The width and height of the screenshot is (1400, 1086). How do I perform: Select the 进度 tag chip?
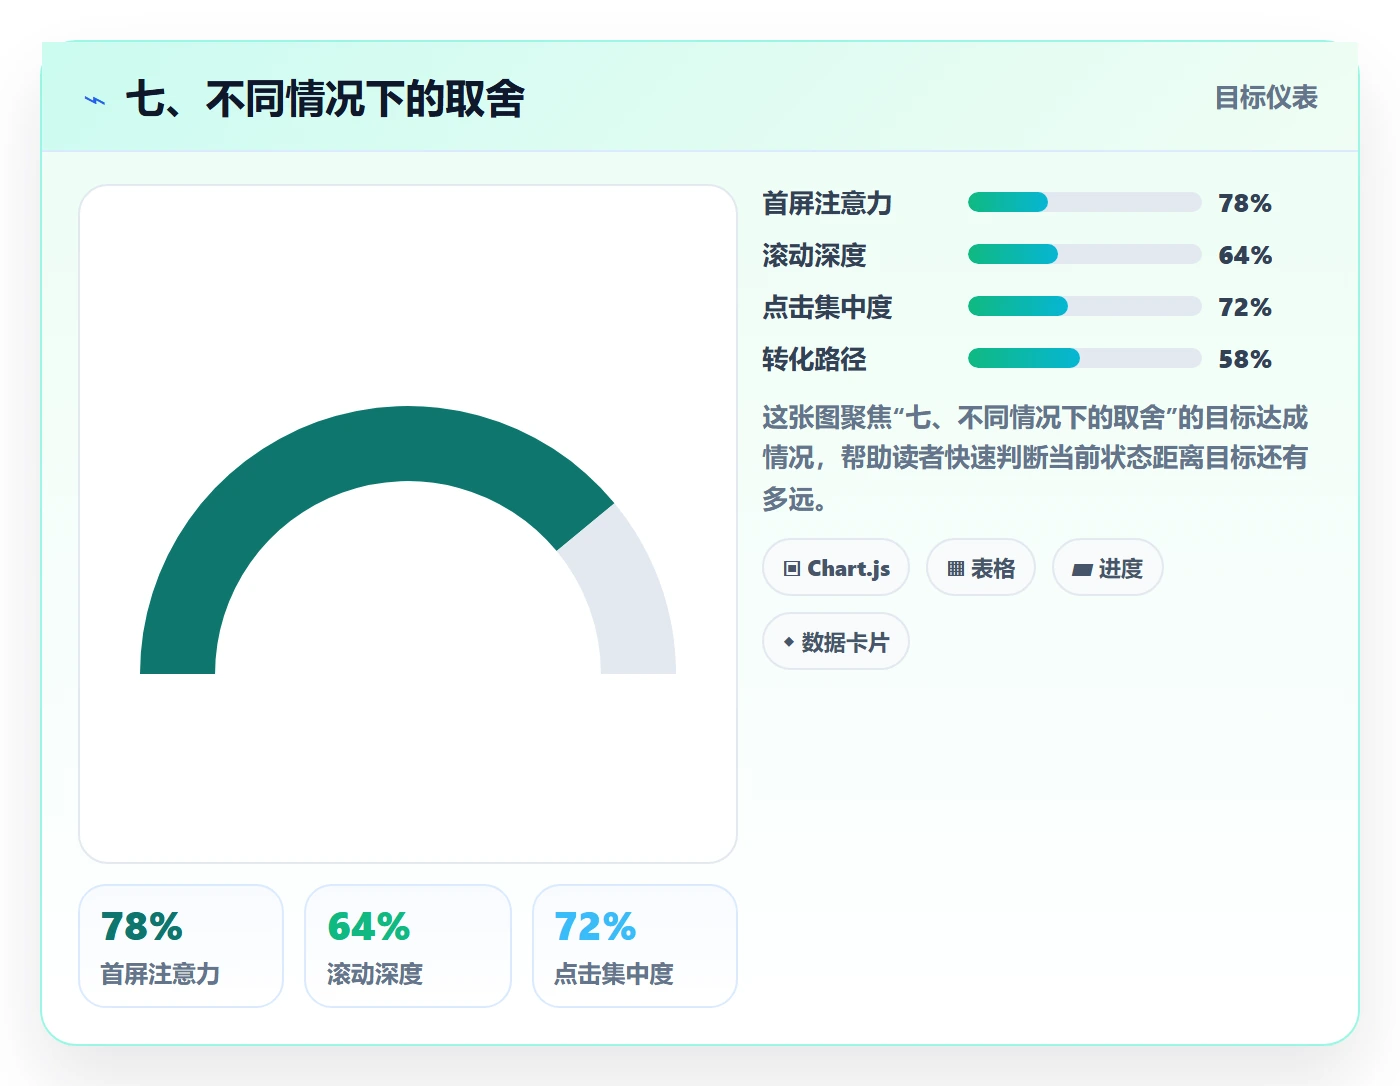pyautogui.click(x=1108, y=568)
